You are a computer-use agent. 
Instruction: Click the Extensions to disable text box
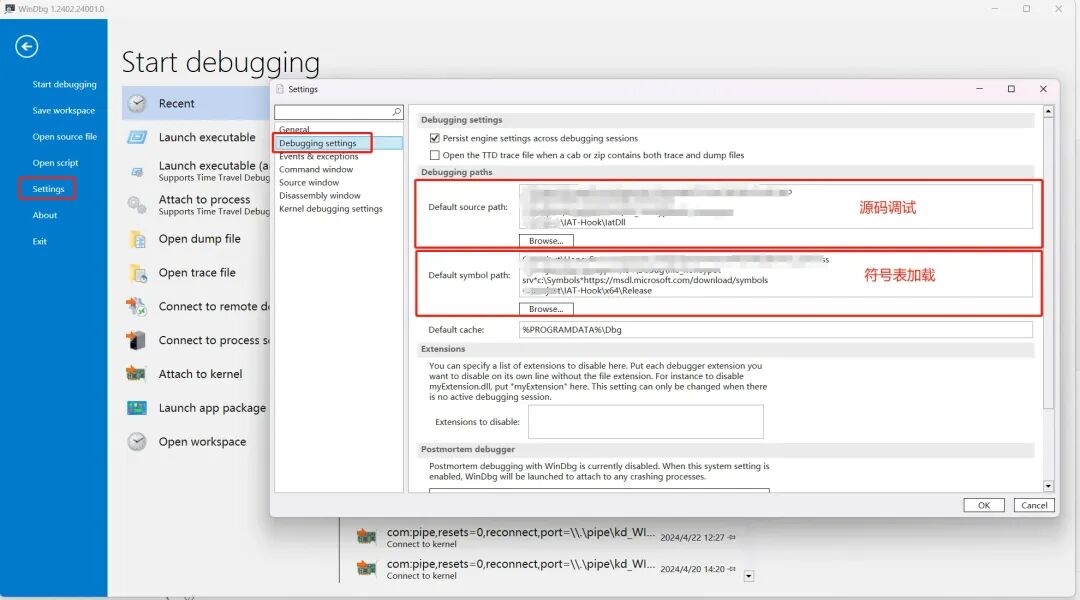[645, 422]
